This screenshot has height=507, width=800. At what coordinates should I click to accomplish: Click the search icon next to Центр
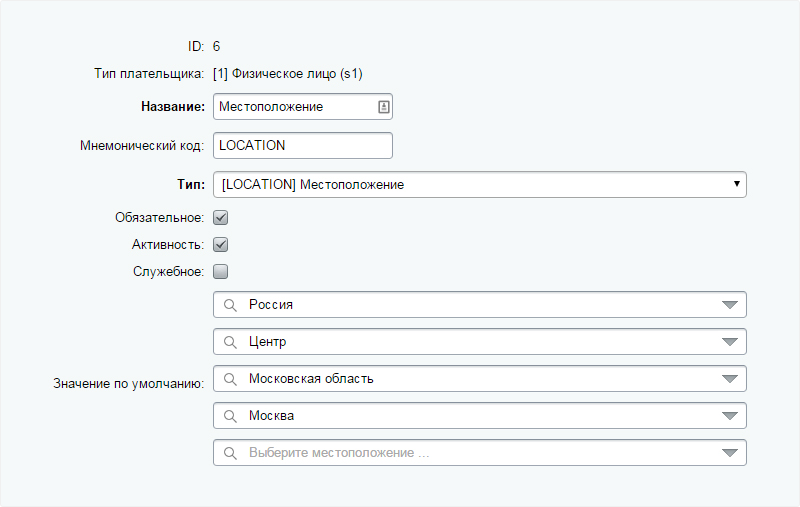click(229, 342)
